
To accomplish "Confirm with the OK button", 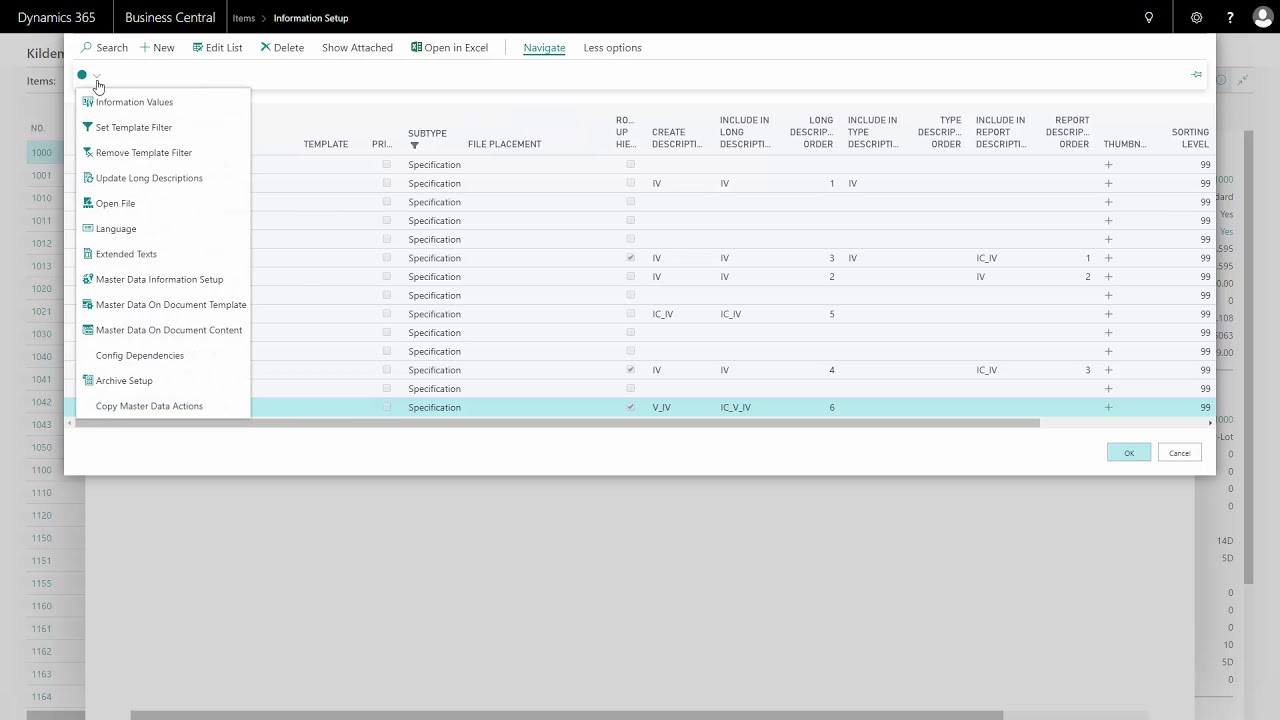I will tap(1129, 453).
